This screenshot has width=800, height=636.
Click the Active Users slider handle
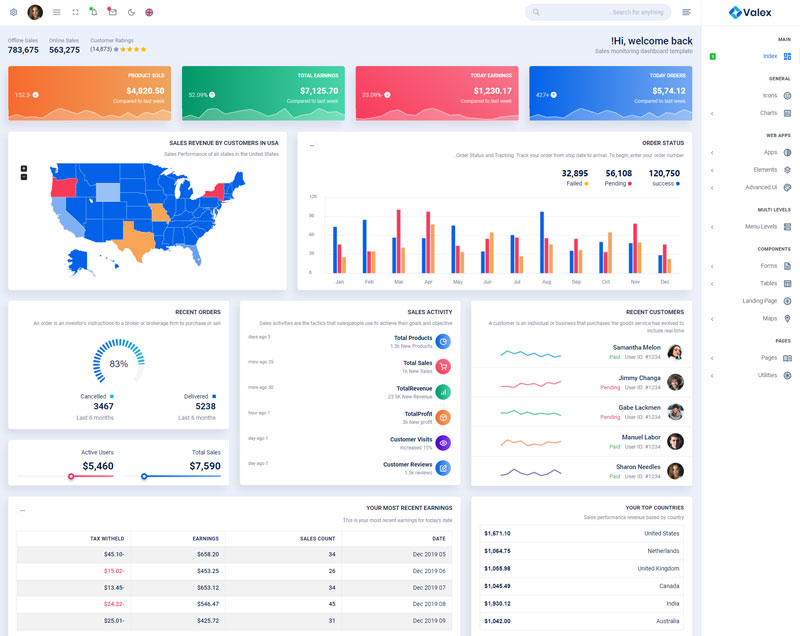71,476
